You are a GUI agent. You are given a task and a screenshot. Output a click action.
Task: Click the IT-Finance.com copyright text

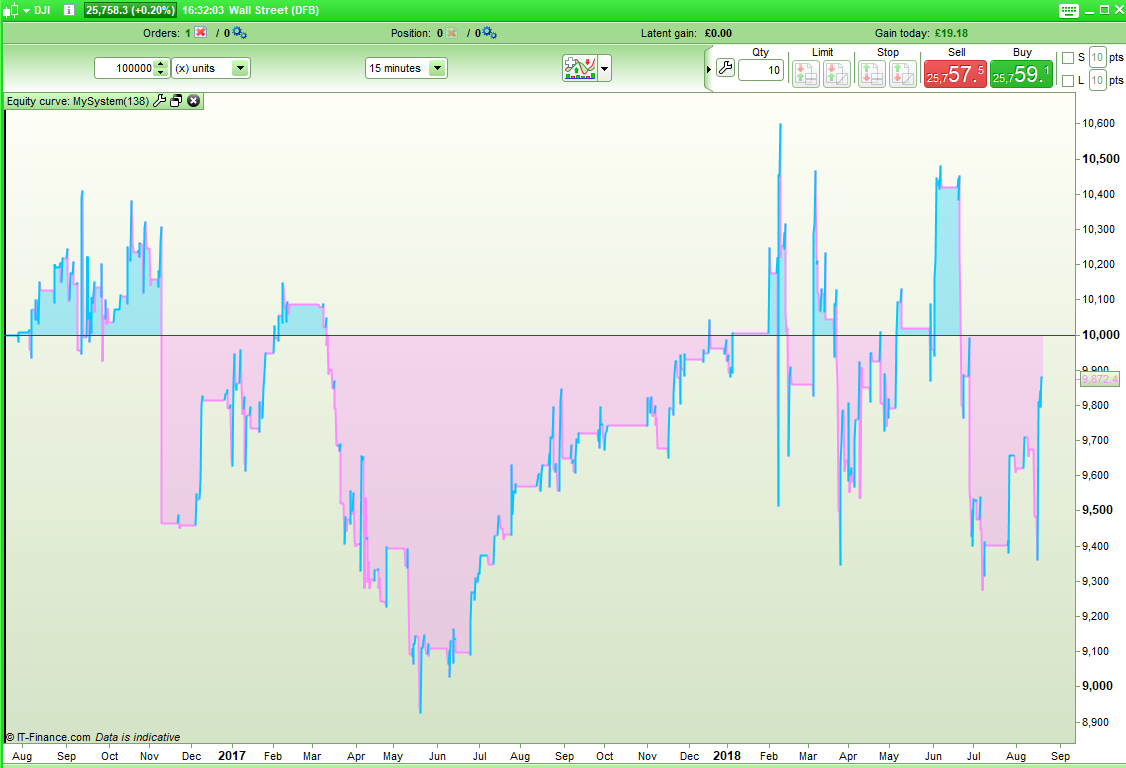click(48, 737)
